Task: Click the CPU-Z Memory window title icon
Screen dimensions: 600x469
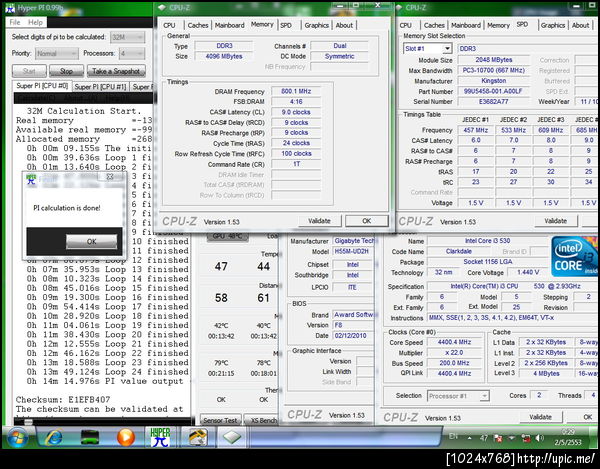Action: [x=162, y=7]
